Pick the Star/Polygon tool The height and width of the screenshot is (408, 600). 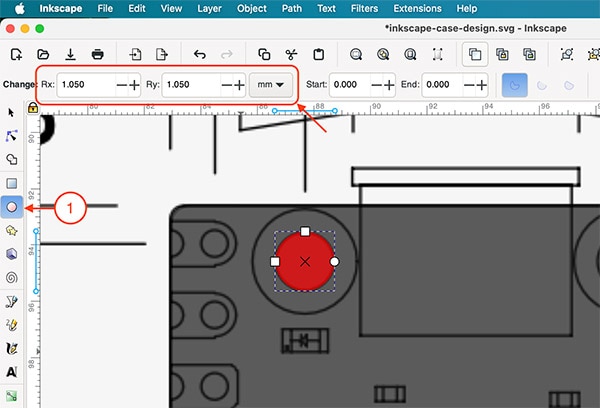(12, 231)
